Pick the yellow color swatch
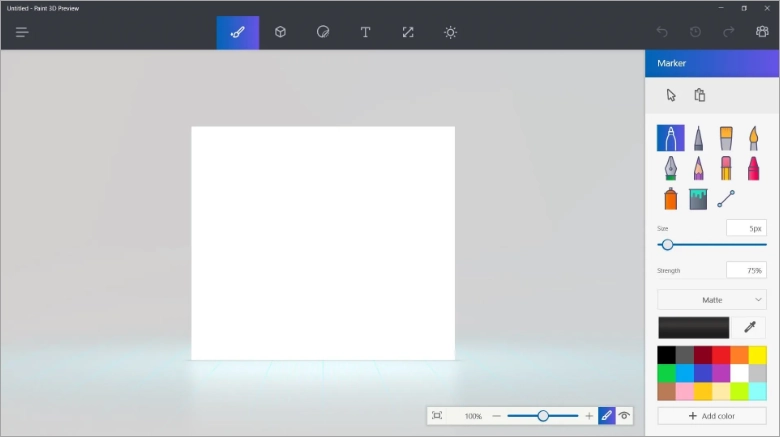 [758, 355]
